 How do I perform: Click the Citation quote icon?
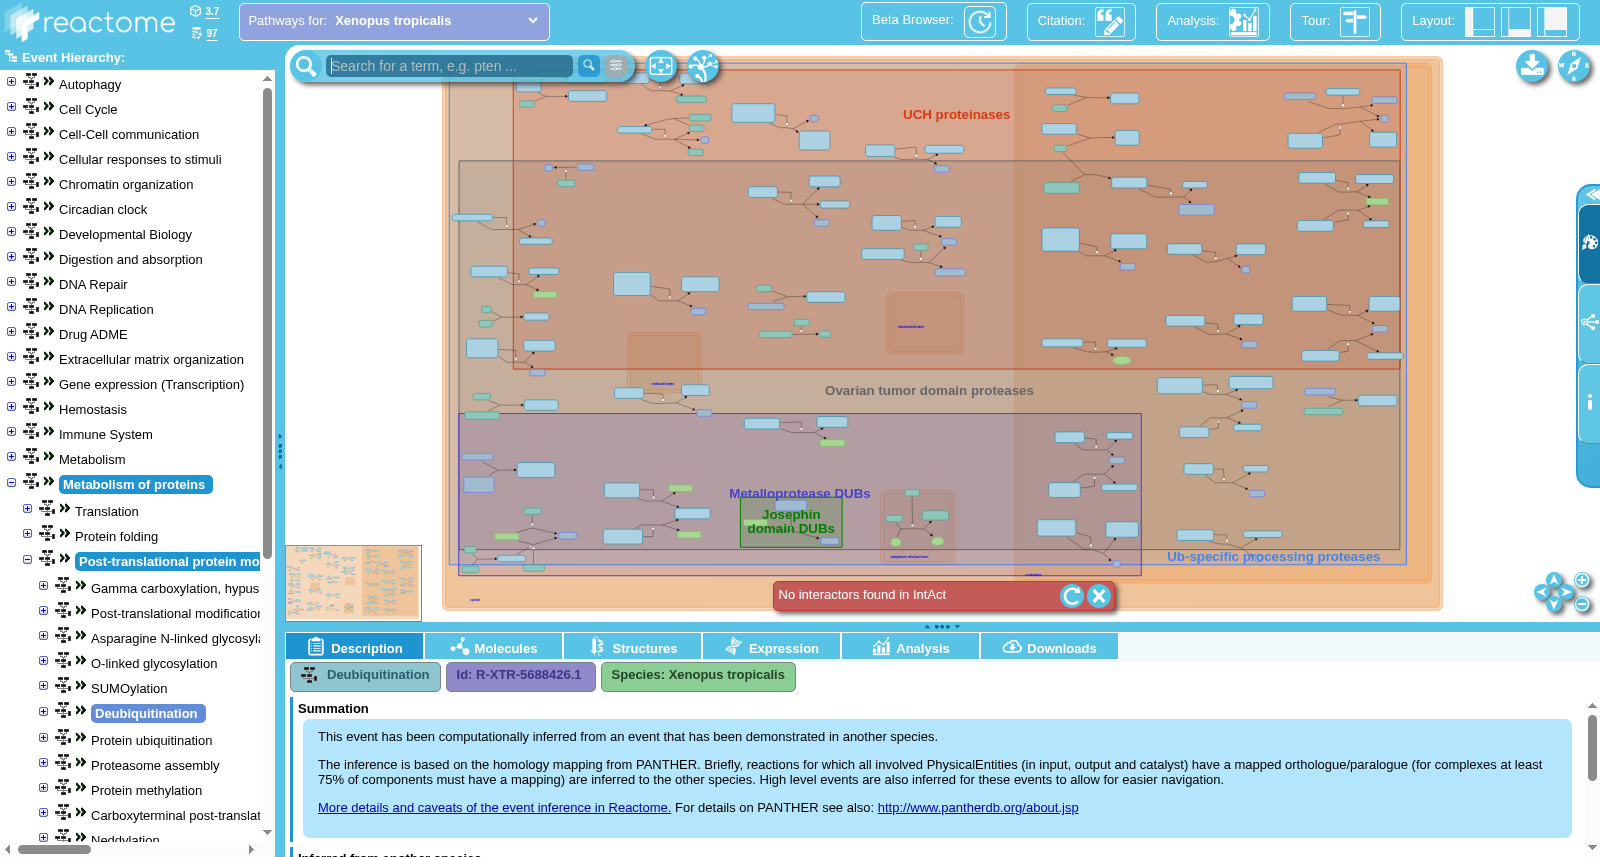(x=1109, y=21)
